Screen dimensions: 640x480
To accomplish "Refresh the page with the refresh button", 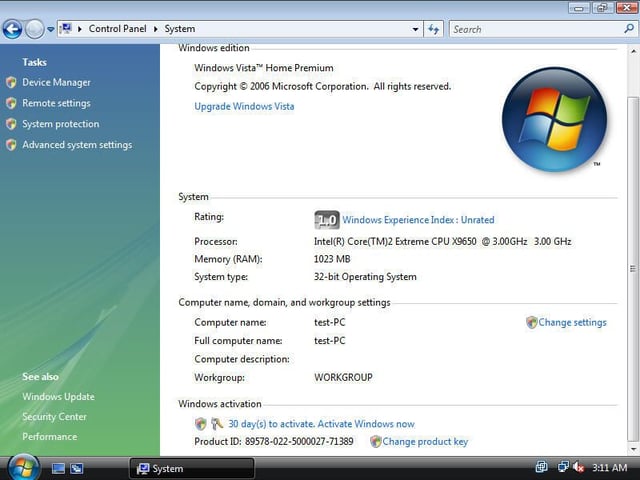I will 433,29.
